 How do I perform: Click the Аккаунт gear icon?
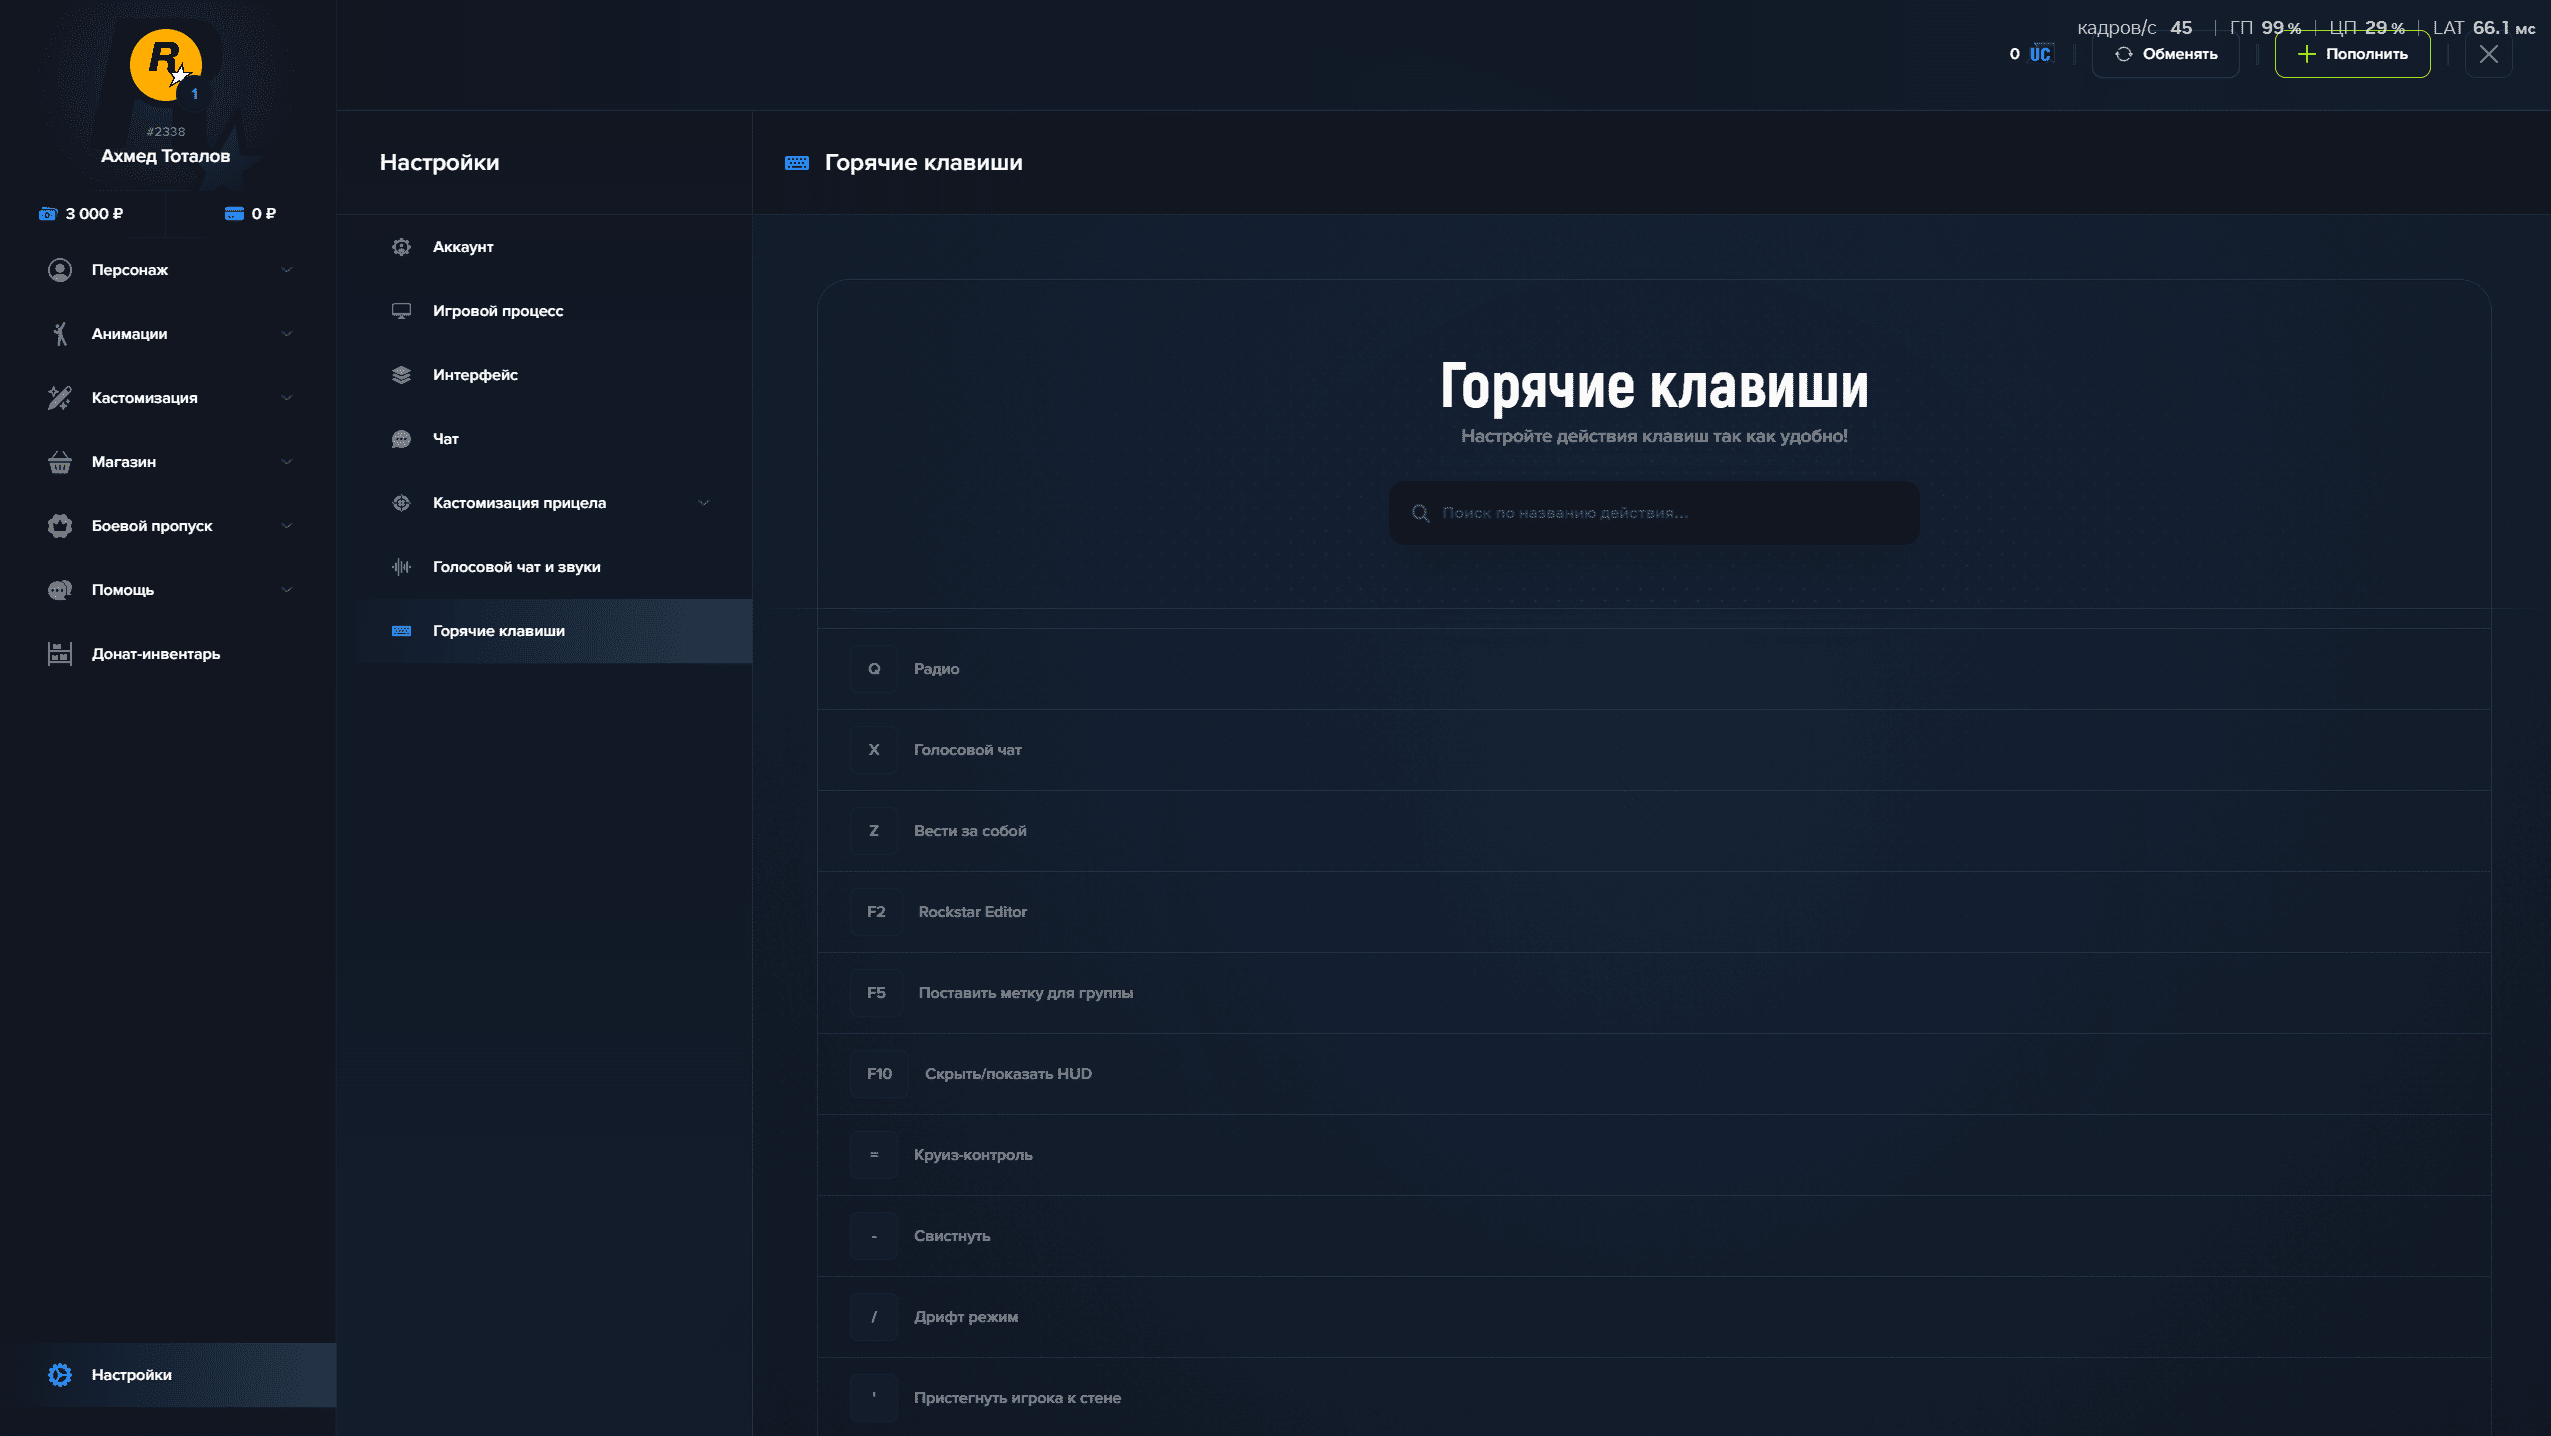pyautogui.click(x=401, y=247)
